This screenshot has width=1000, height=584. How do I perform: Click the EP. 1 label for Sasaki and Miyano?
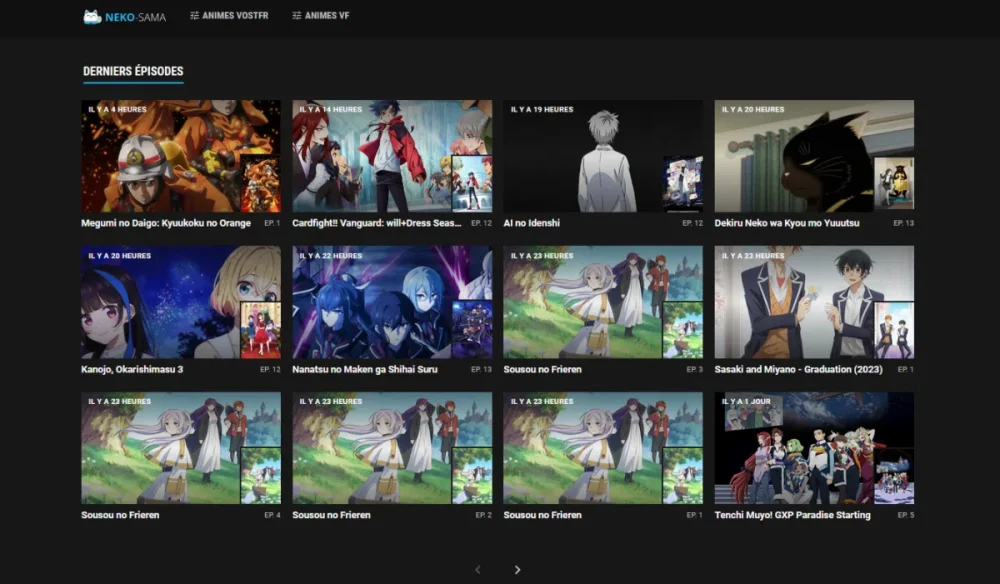tap(906, 369)
